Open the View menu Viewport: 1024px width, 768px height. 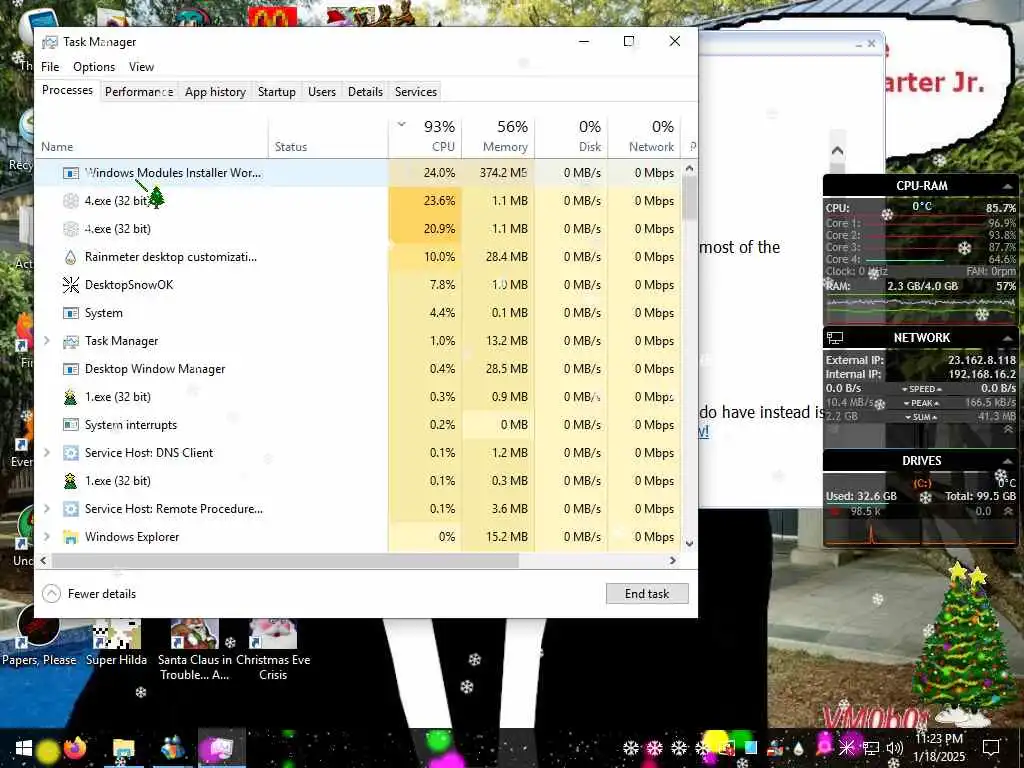(x=141, y=67)
